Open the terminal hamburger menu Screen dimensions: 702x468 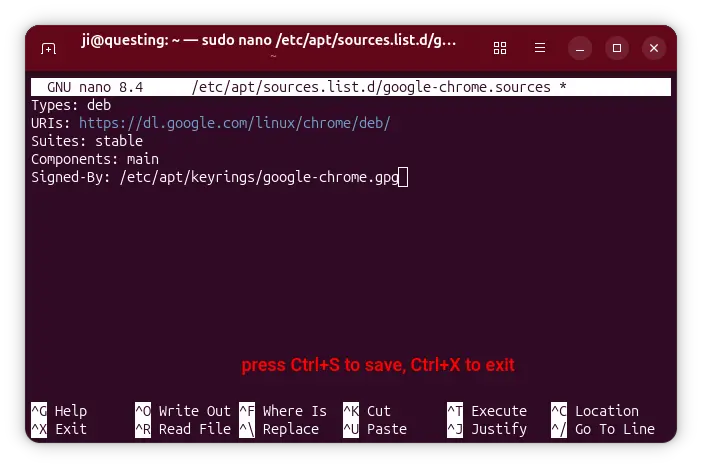coord(540,48)
